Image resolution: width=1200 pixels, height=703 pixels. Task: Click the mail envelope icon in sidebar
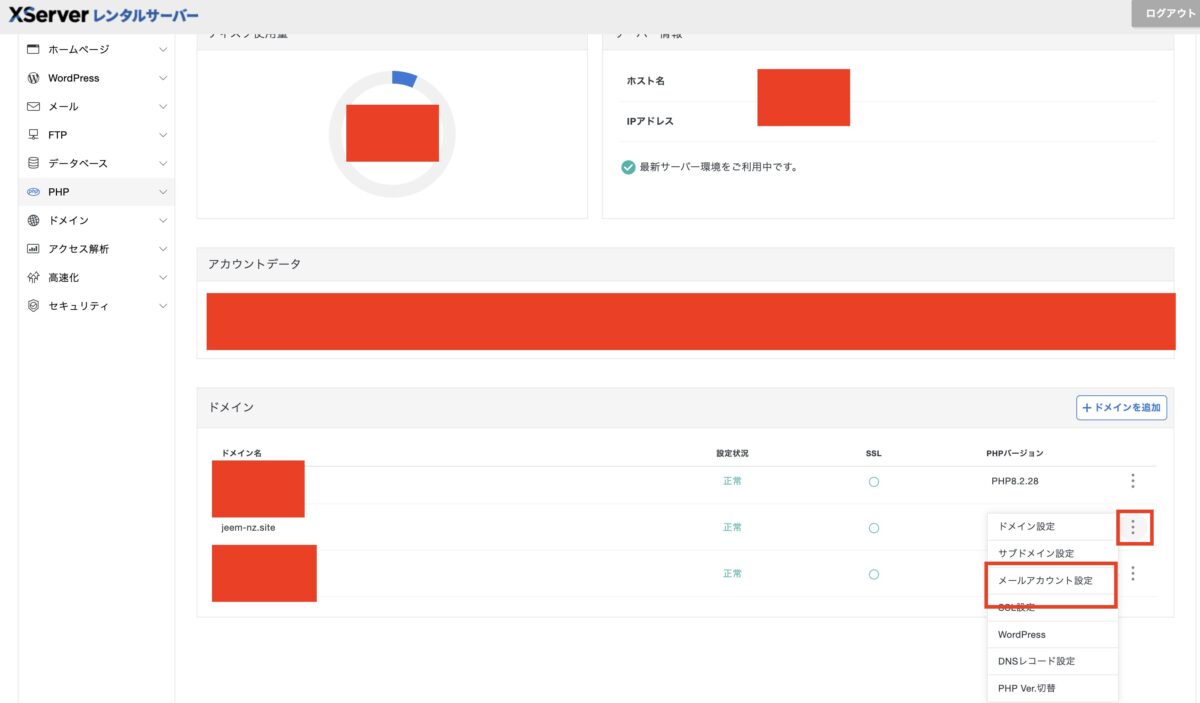[34, 106]
